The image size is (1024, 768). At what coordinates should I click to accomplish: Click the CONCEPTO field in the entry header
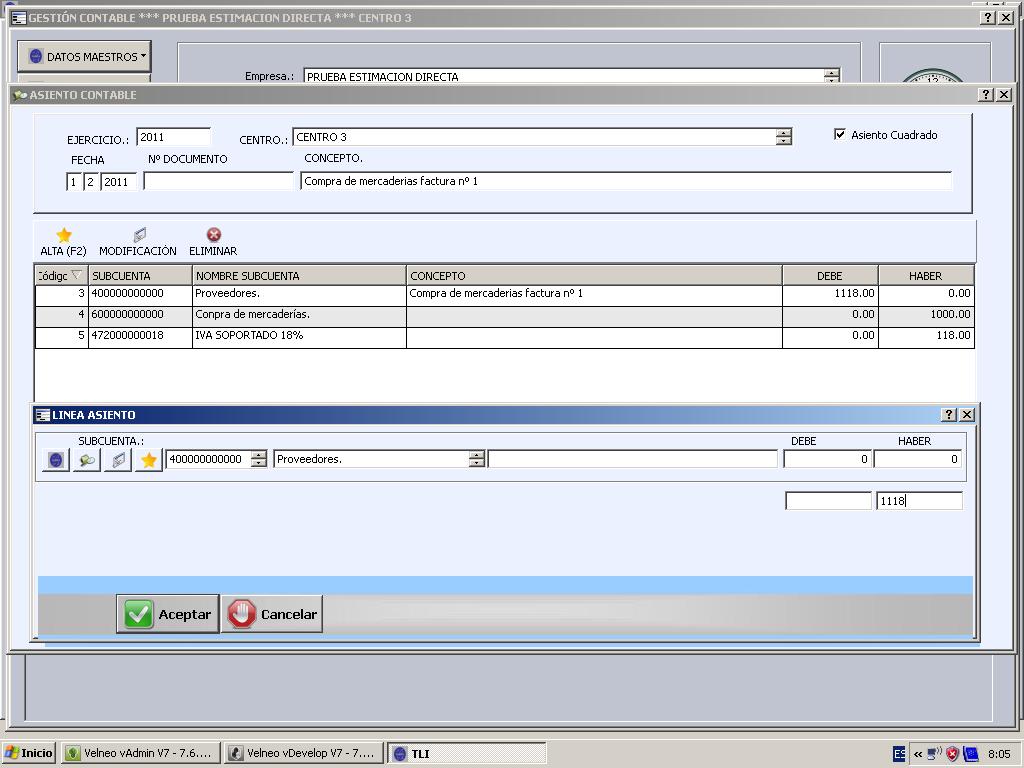point(626,182)
